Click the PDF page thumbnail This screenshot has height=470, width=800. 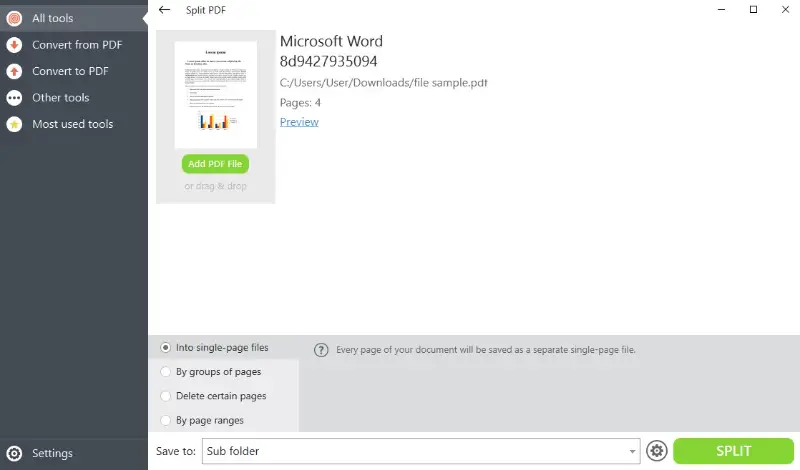coord(216,95)
